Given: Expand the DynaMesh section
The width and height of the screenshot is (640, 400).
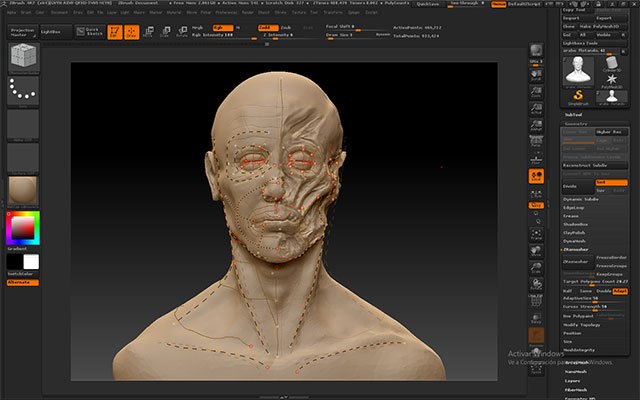Looking at the screenshot, I should coord(574,241).
